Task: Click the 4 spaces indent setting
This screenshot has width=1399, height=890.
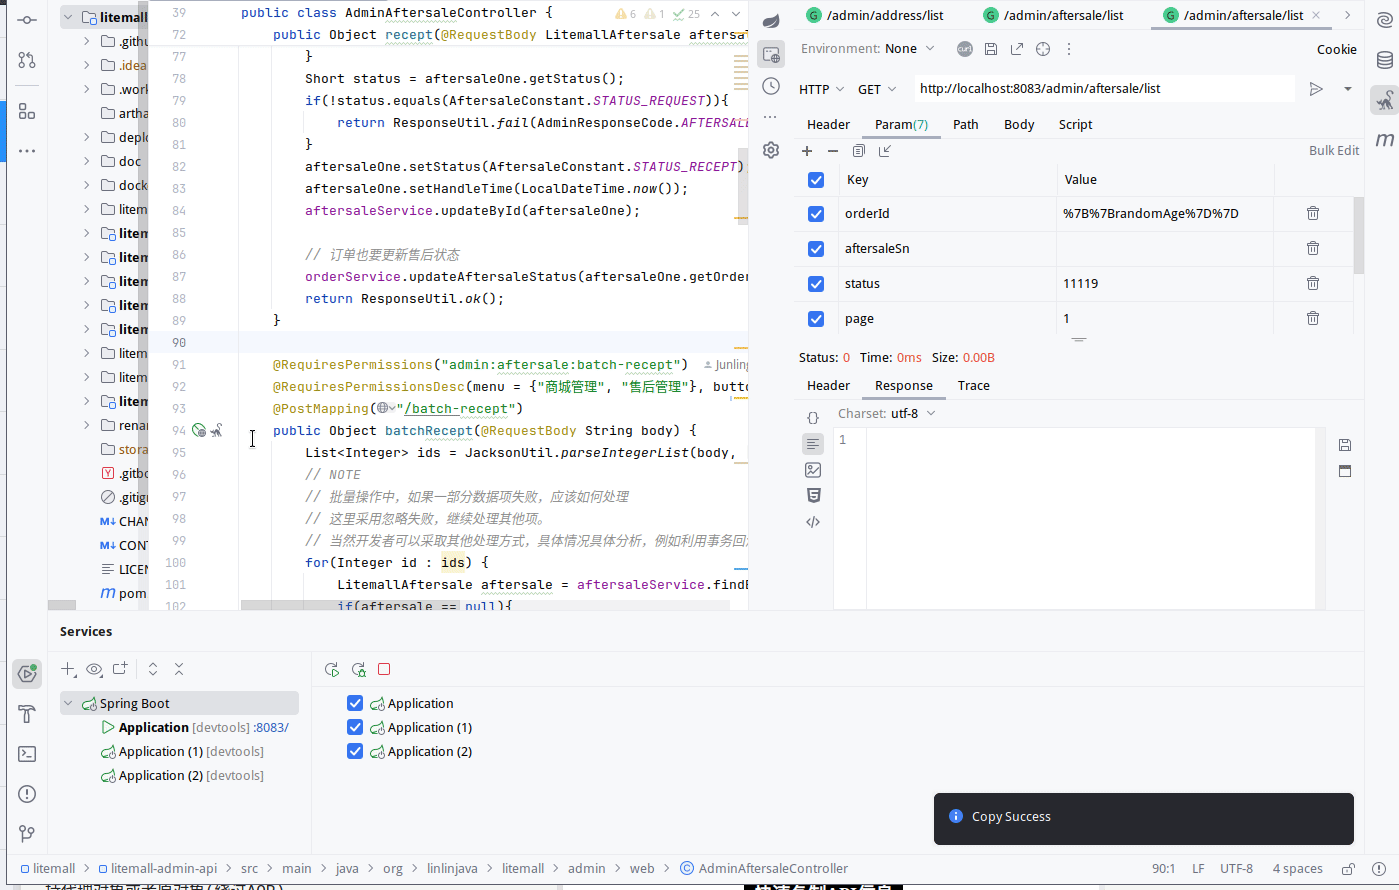Action: pos(1297,869)
